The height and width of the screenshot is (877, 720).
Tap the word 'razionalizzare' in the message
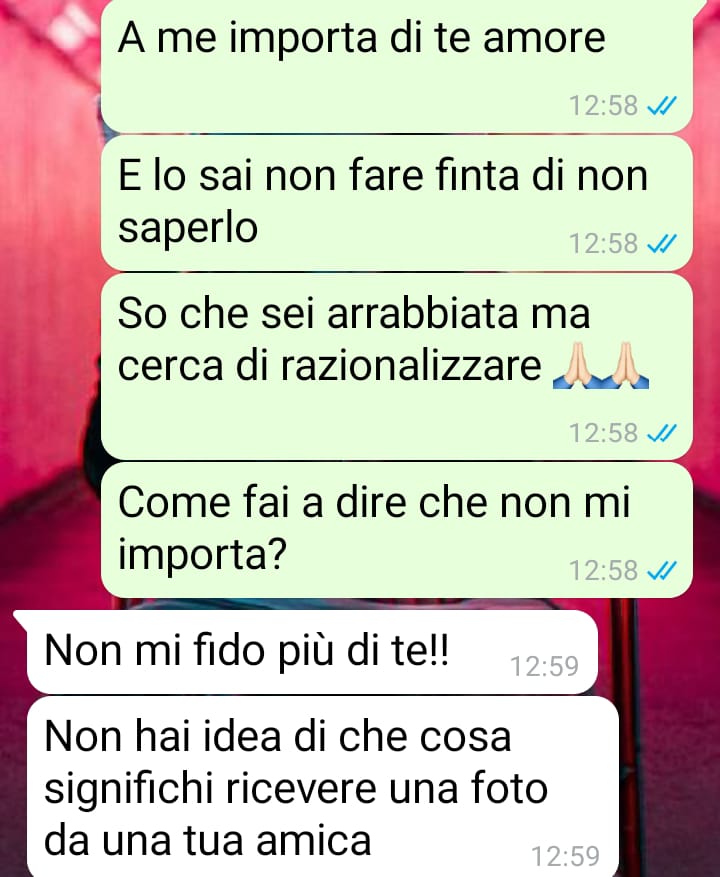pos(411,367)
